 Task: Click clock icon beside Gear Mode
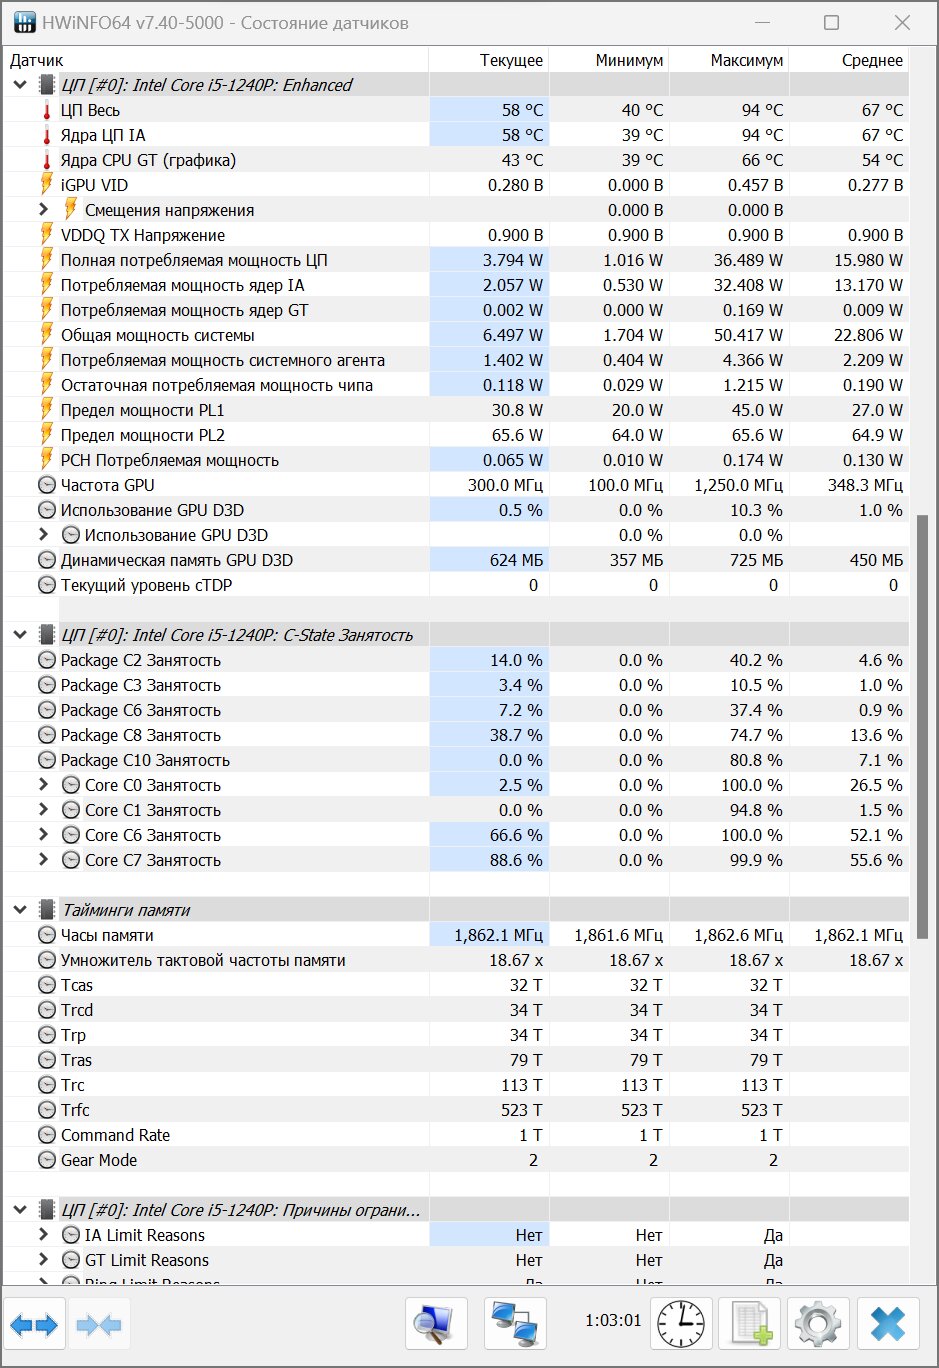[x=46, y=1160]
